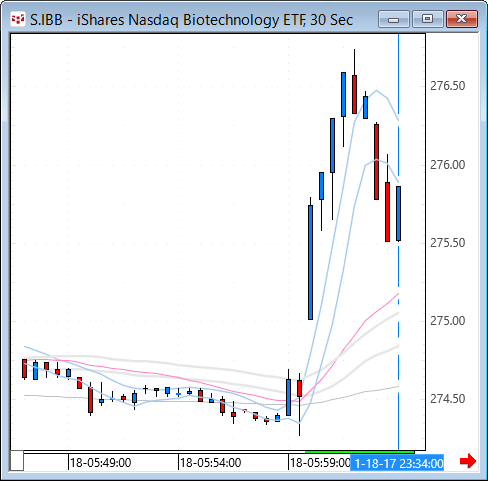Click the small square box at the bottom-left corner

tap(17, 461)
